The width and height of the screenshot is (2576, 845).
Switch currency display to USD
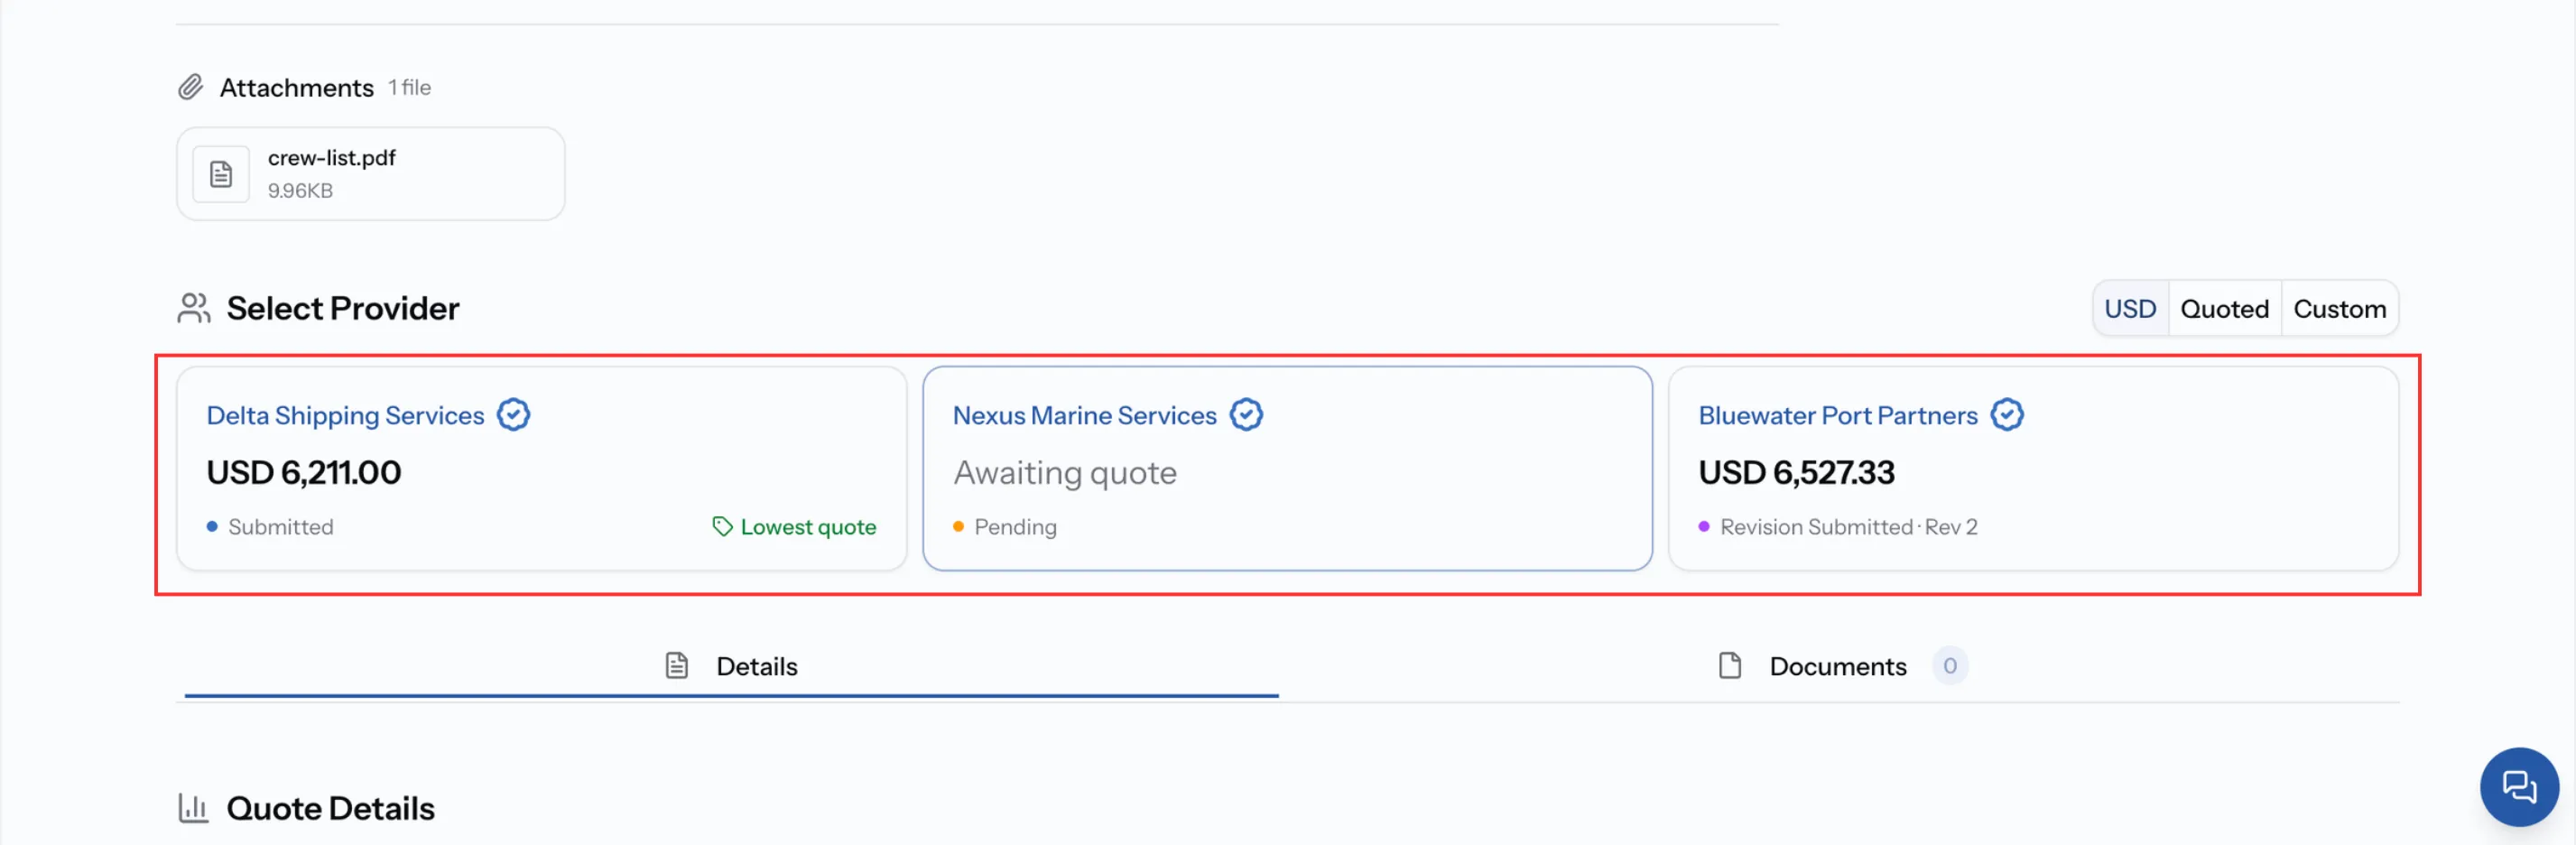pyautogui.click(x=2130, y=308)
